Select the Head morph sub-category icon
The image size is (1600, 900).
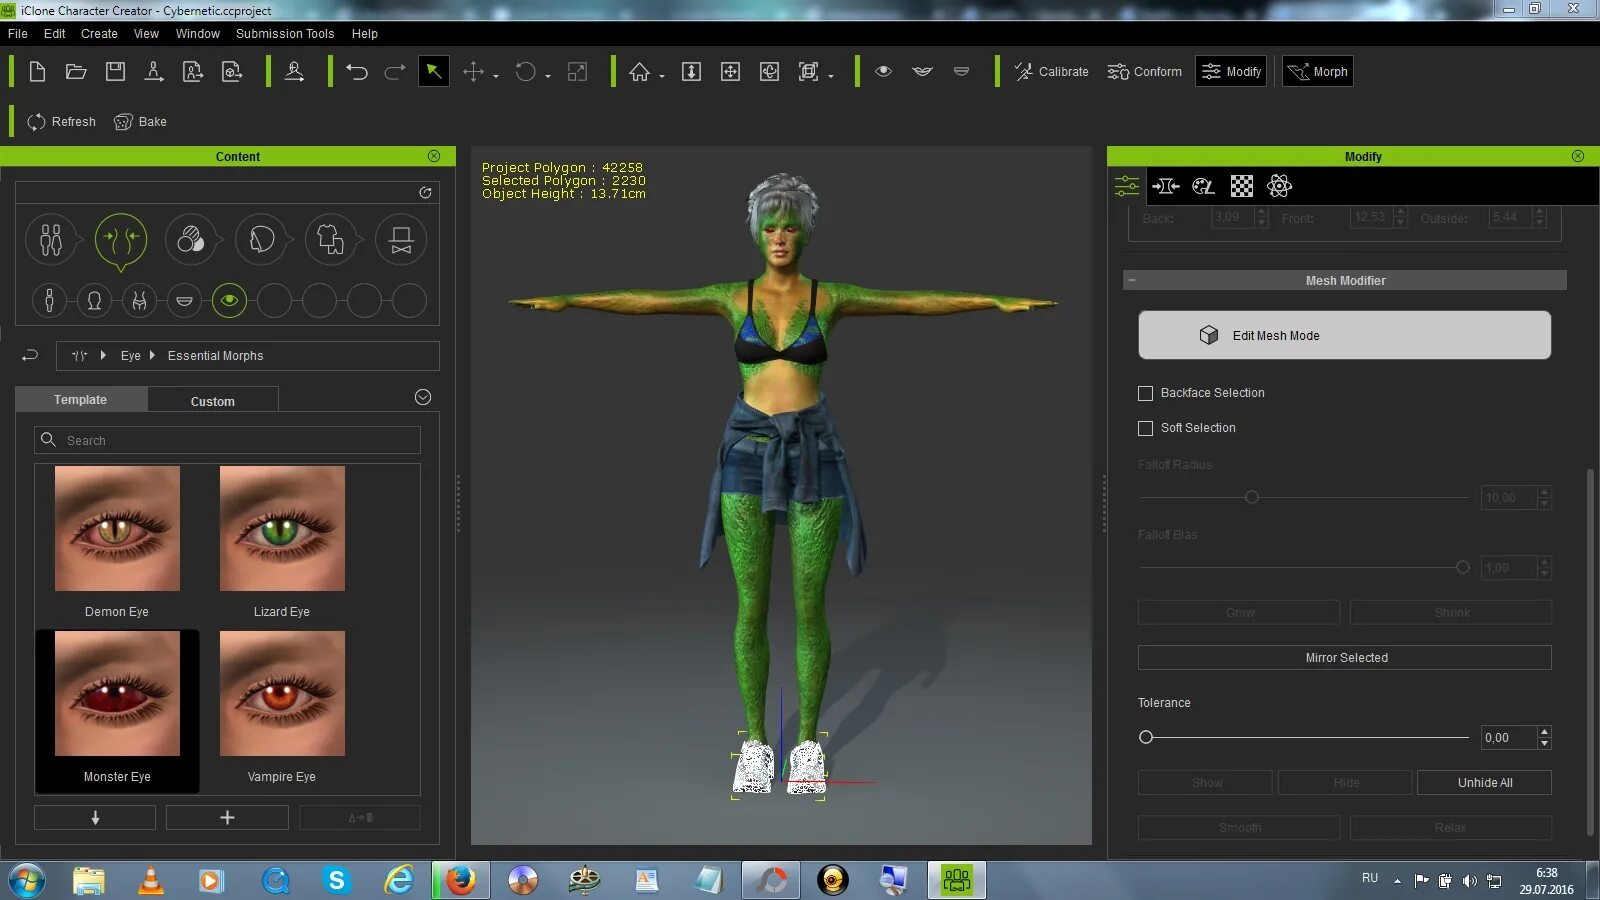coord(94,301)
